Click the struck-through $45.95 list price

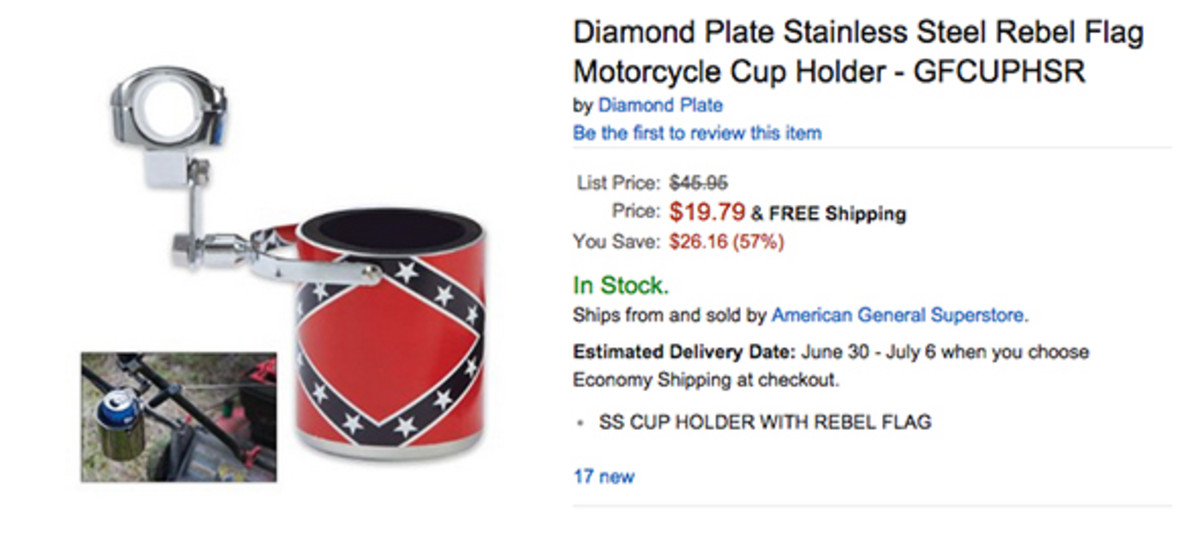698,183
